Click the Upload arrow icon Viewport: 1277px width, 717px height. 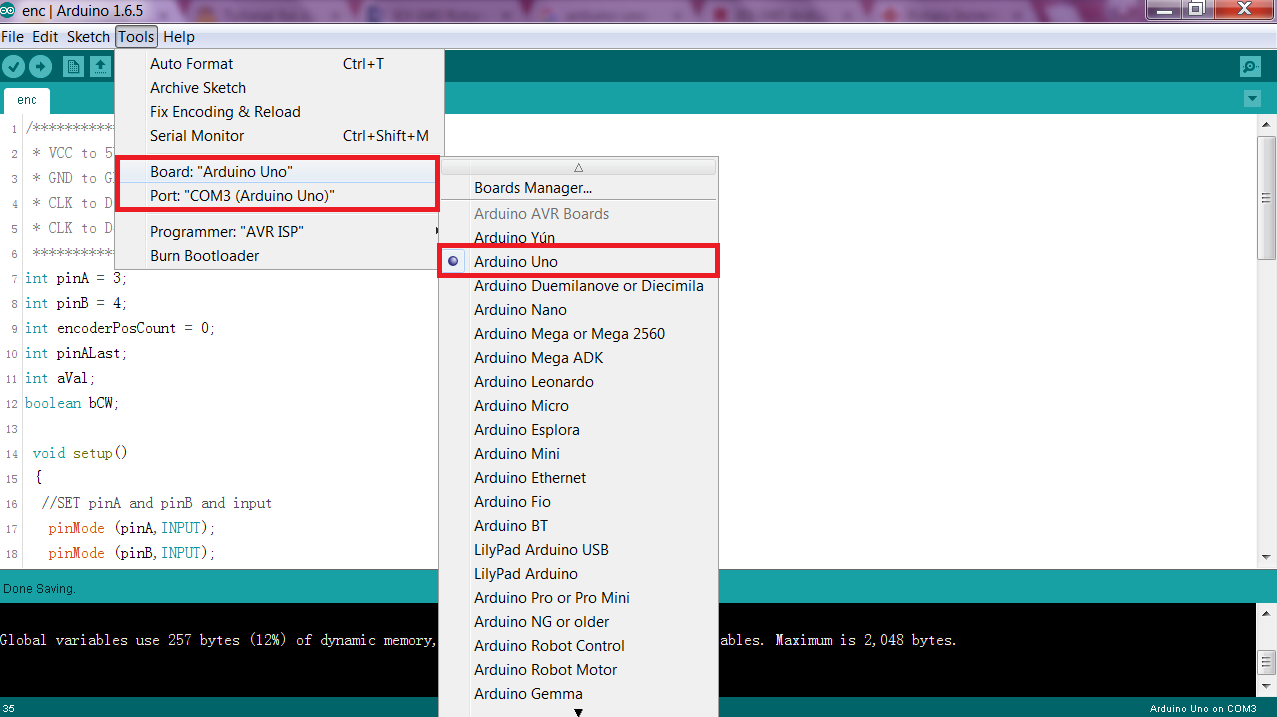click(40, 66)
